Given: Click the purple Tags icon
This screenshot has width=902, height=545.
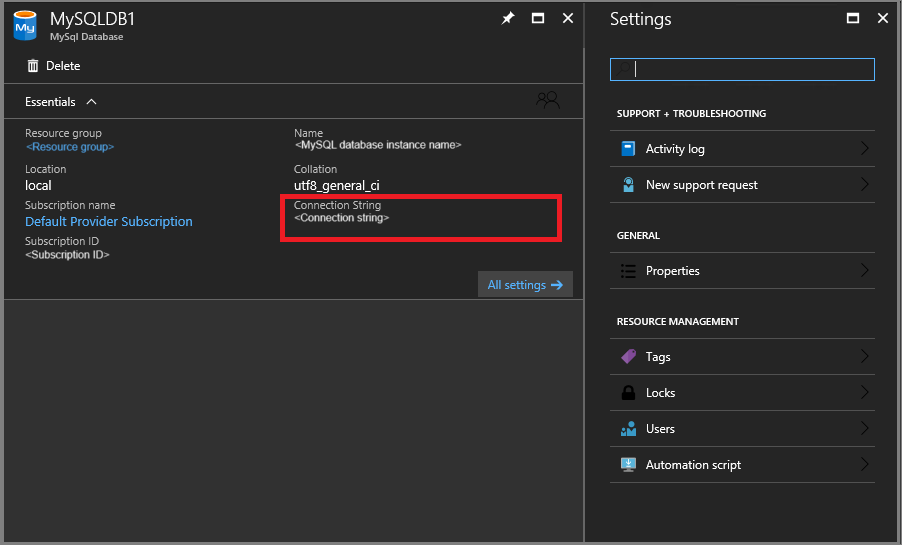Looking at the screenshot, I should coord(628,357).
